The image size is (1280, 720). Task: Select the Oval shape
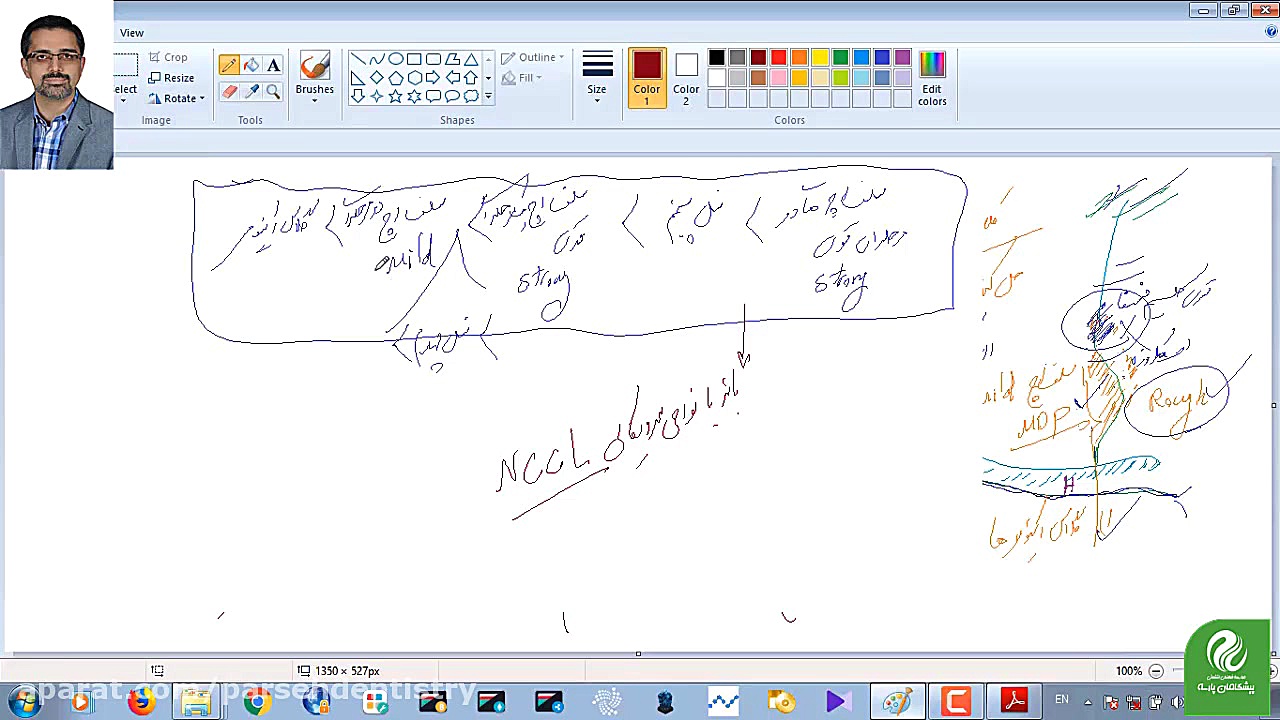pyautogui.click(x=396, y=59)
